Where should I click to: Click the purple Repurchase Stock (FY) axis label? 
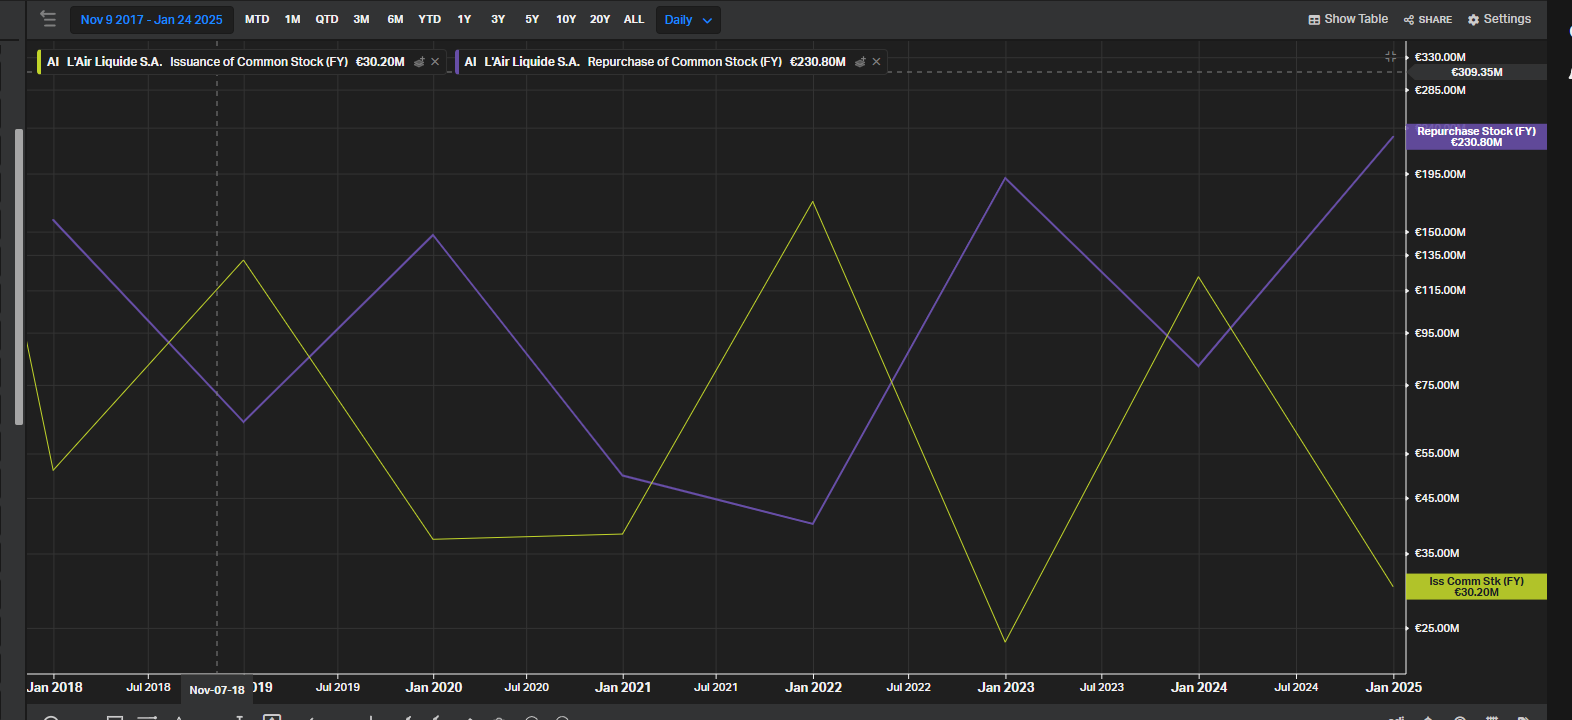point(1475,137)
